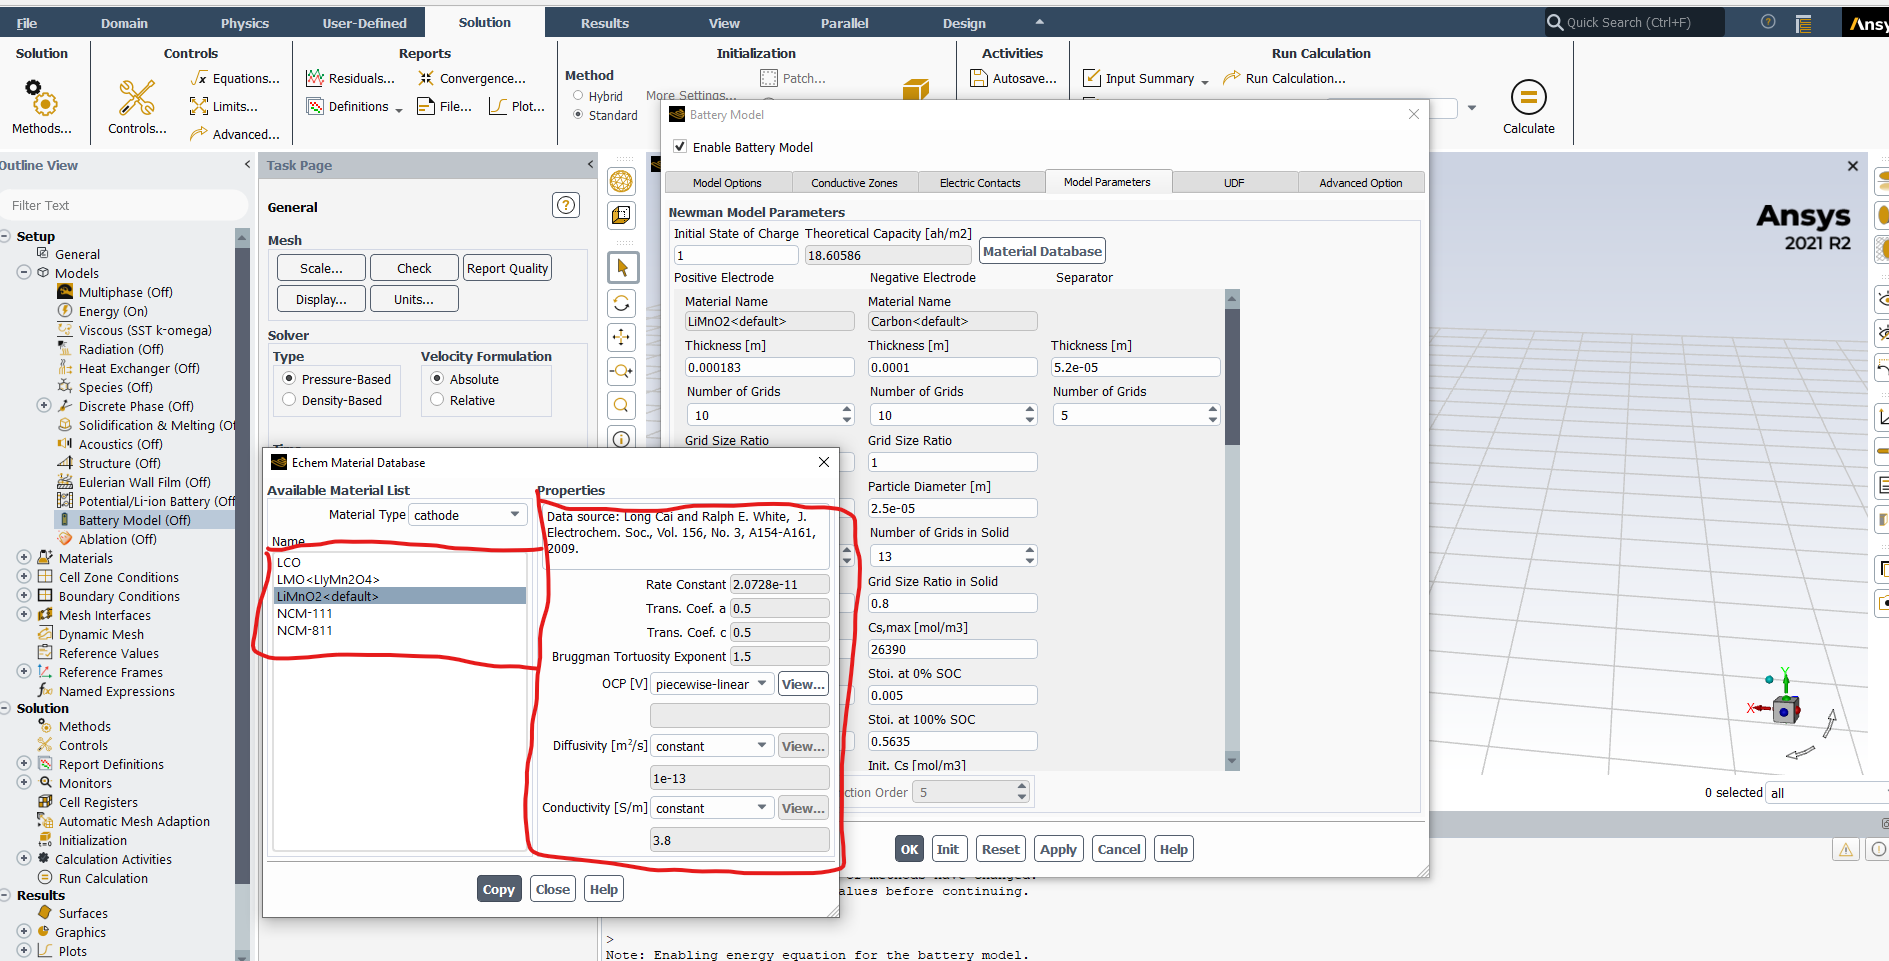Click Copy in Echem Material Database
1889x961 pixels.
click(498, 889)
